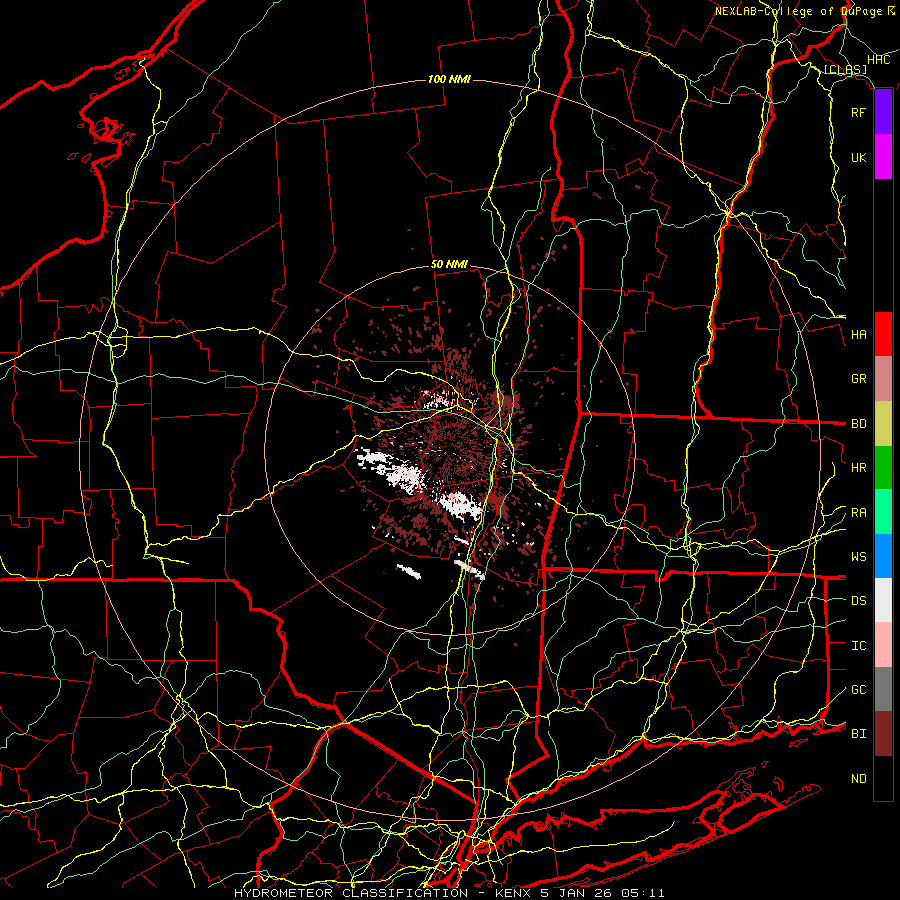Click the RA legend label
This screenshot has height=900, width=900.
point(859,513)
